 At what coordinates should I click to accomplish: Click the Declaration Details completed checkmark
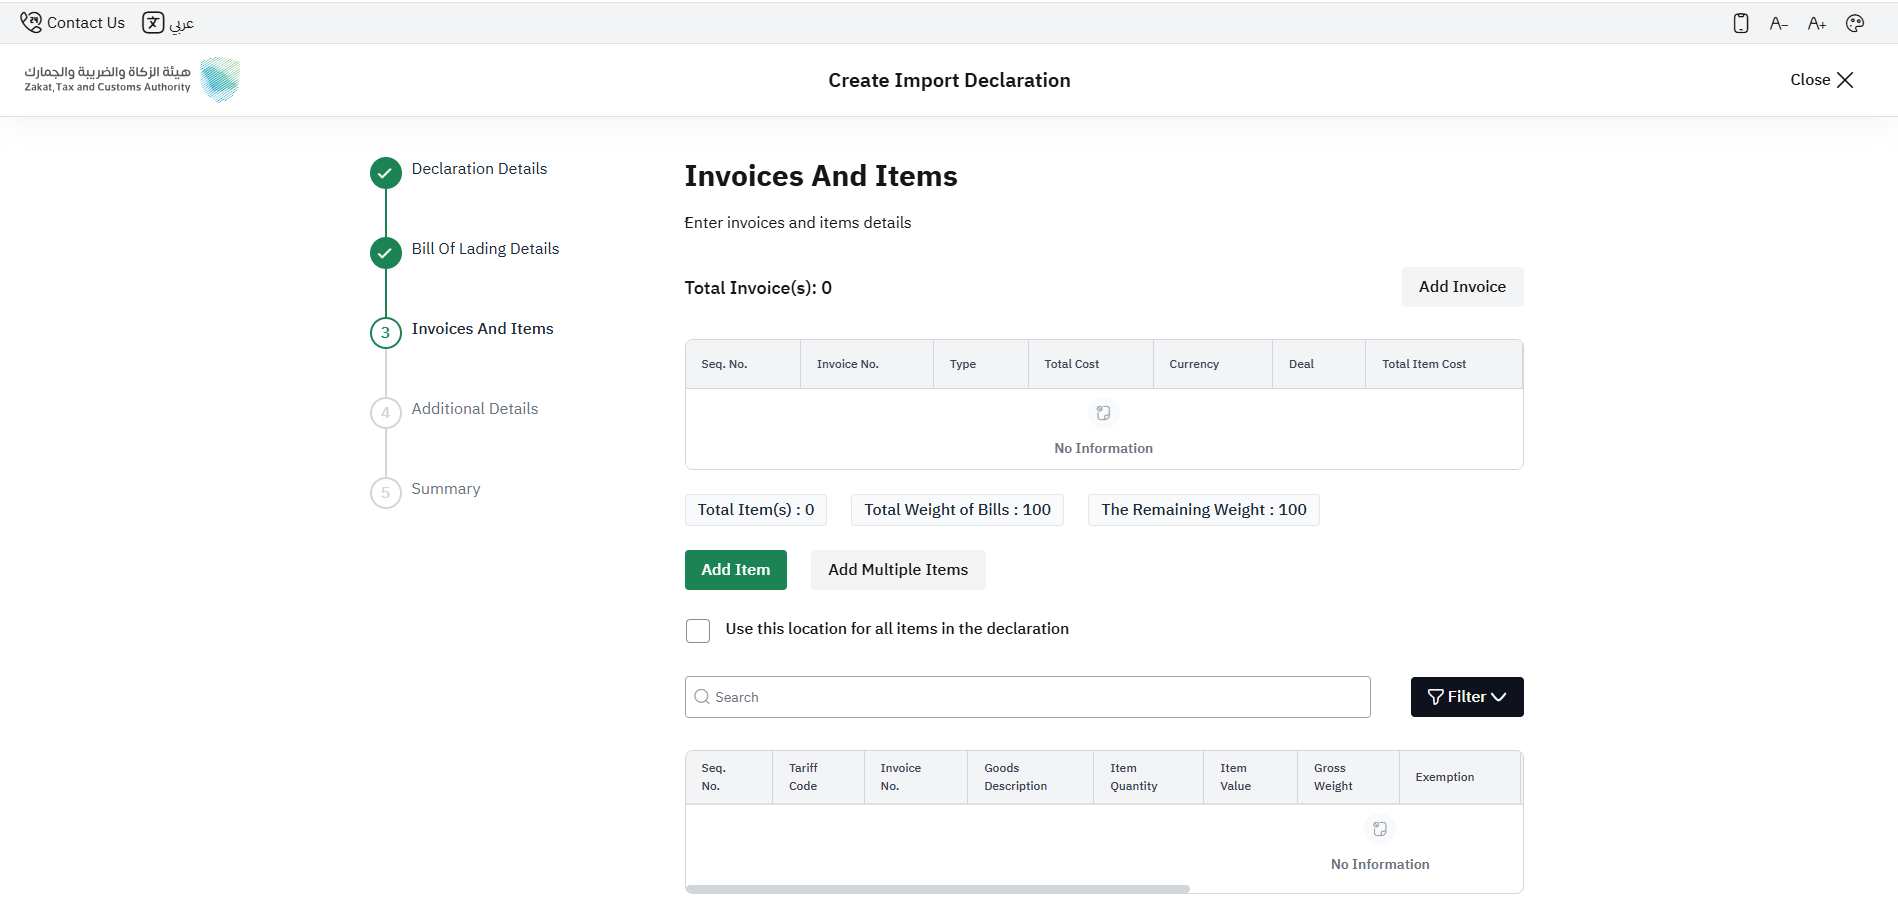click(386, 173)
